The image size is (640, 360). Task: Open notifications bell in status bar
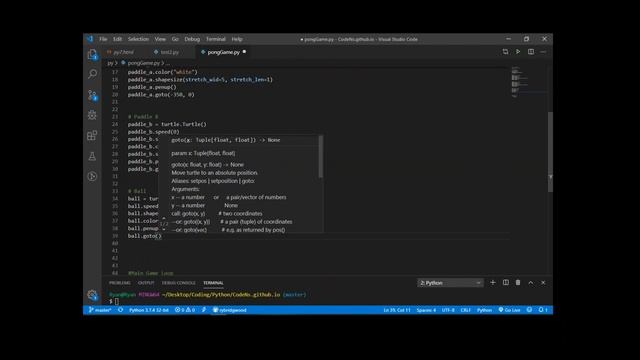click(543, 310)
